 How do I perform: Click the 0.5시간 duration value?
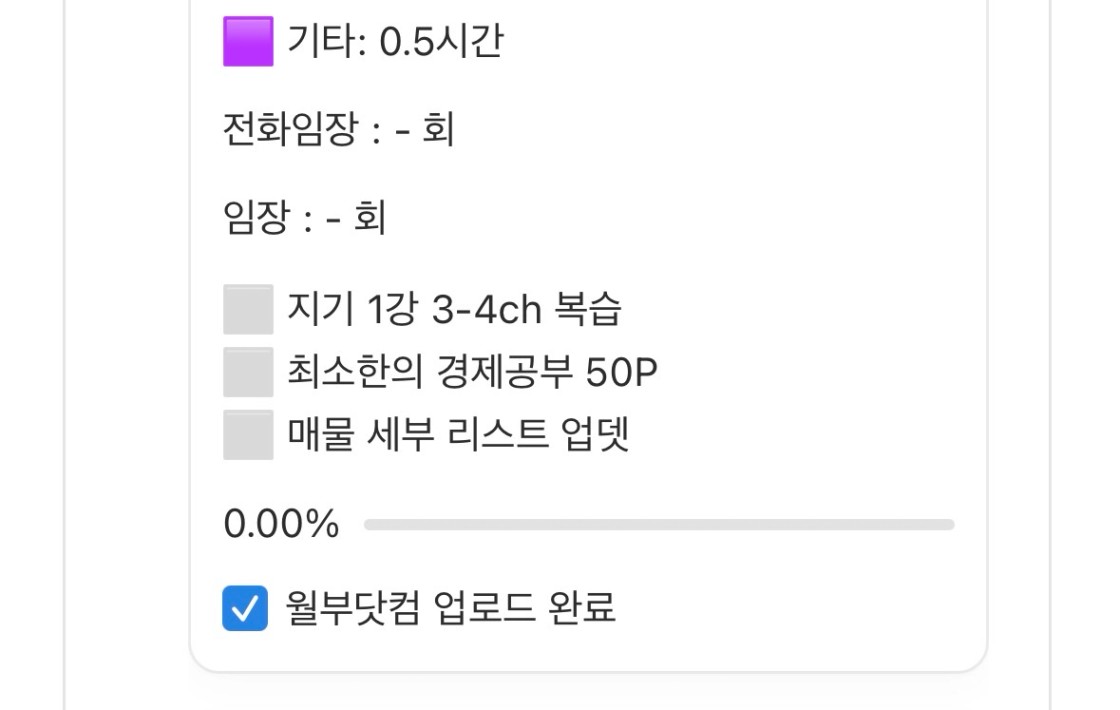pyautogui.click(x=441, y=42)
